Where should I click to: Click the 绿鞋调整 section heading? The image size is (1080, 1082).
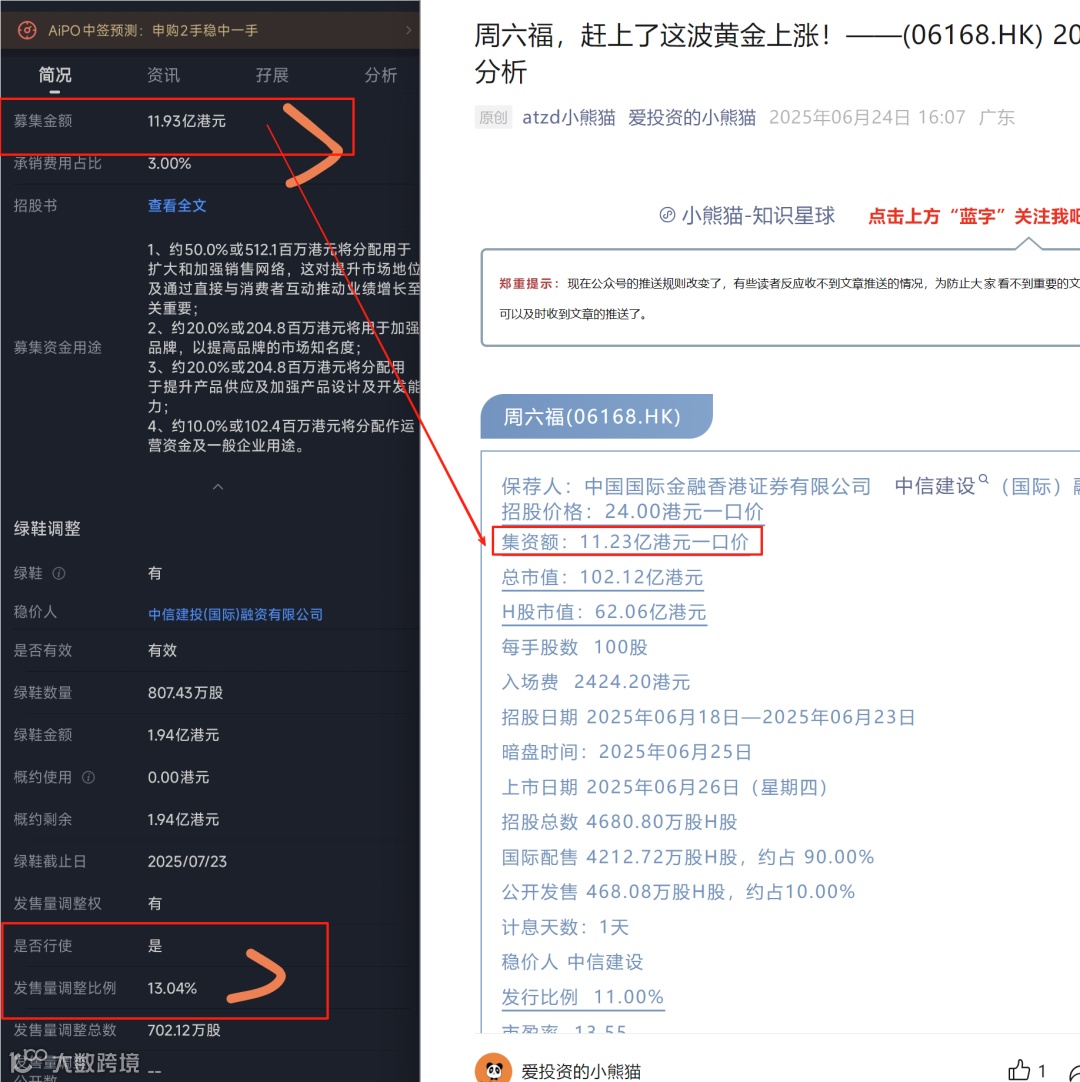pos(47,529)
